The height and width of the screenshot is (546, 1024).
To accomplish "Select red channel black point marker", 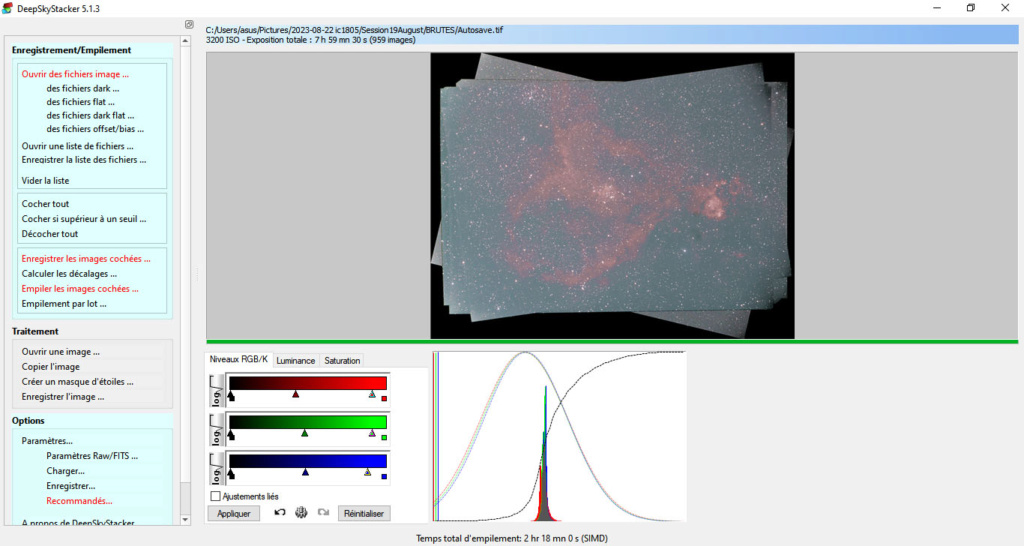I will coord(231,396).
